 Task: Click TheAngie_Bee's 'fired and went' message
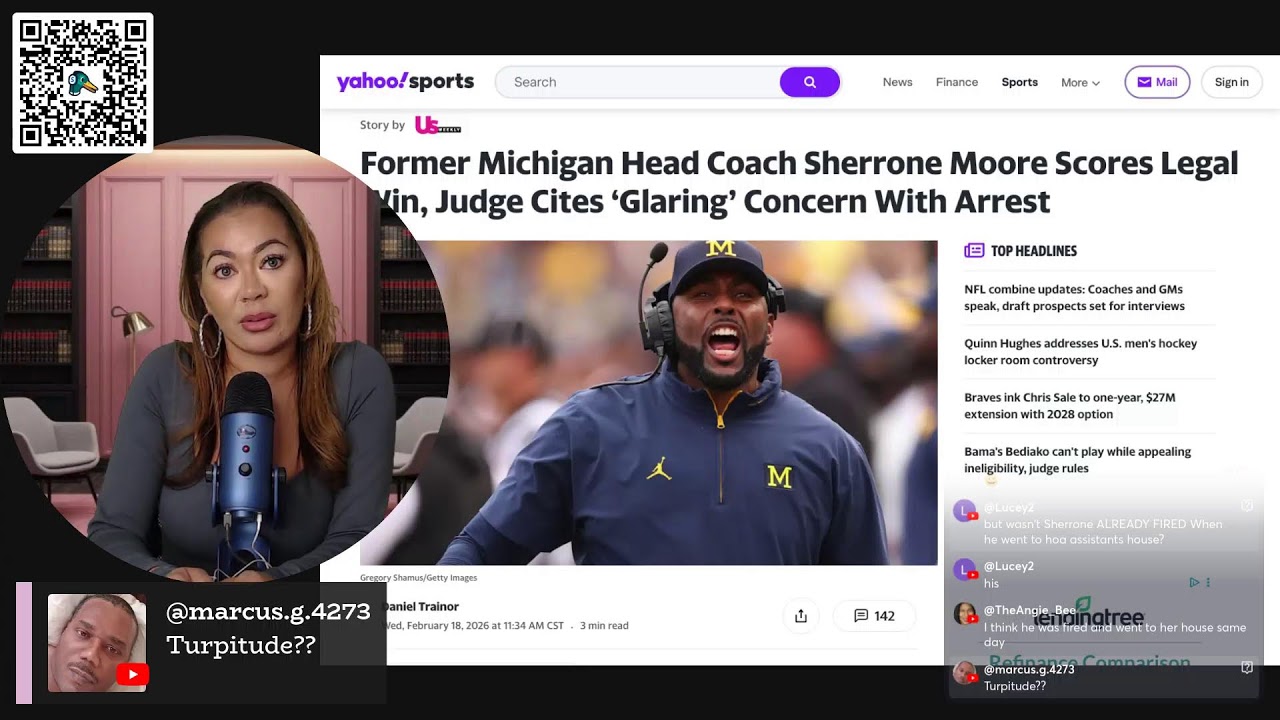click(x=1115, y=635)
